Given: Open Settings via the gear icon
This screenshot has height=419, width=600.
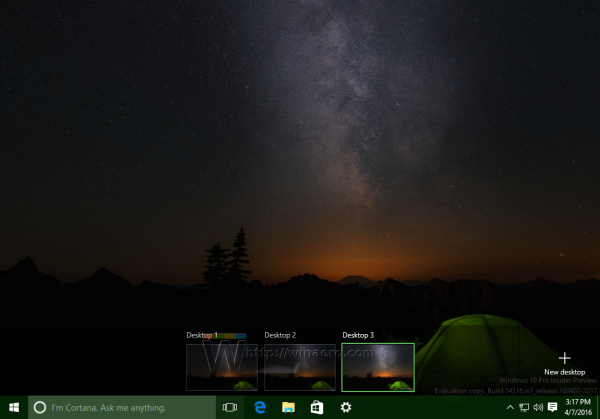Looking at the screenshot, I should pos(346,408).
